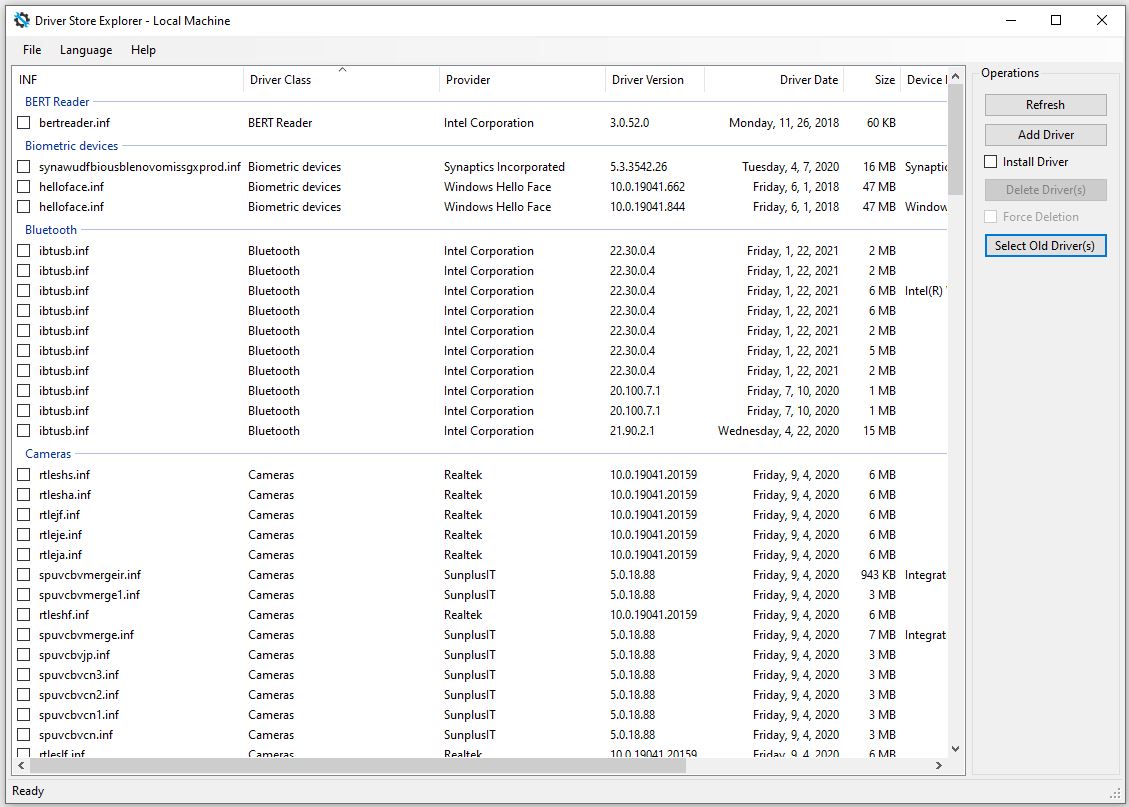Click the horizontal scrollbar right arrow

(938, 765)
